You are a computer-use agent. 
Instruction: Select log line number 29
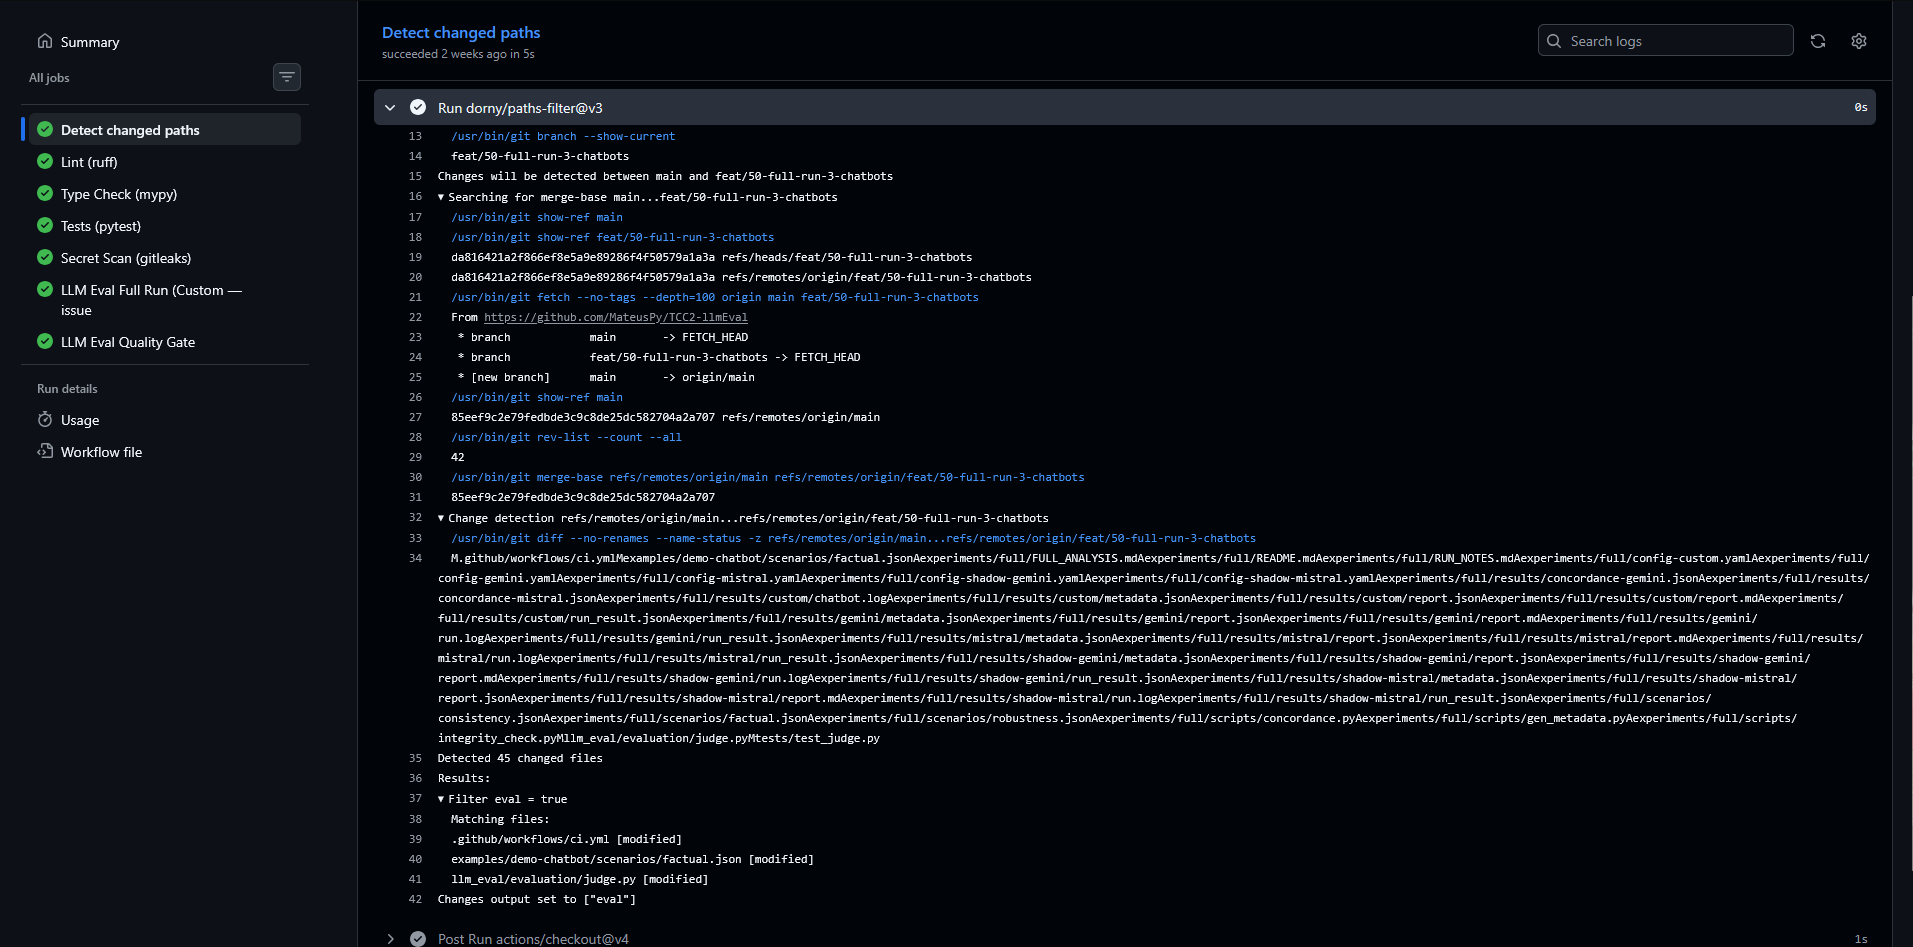pos(415,457)
